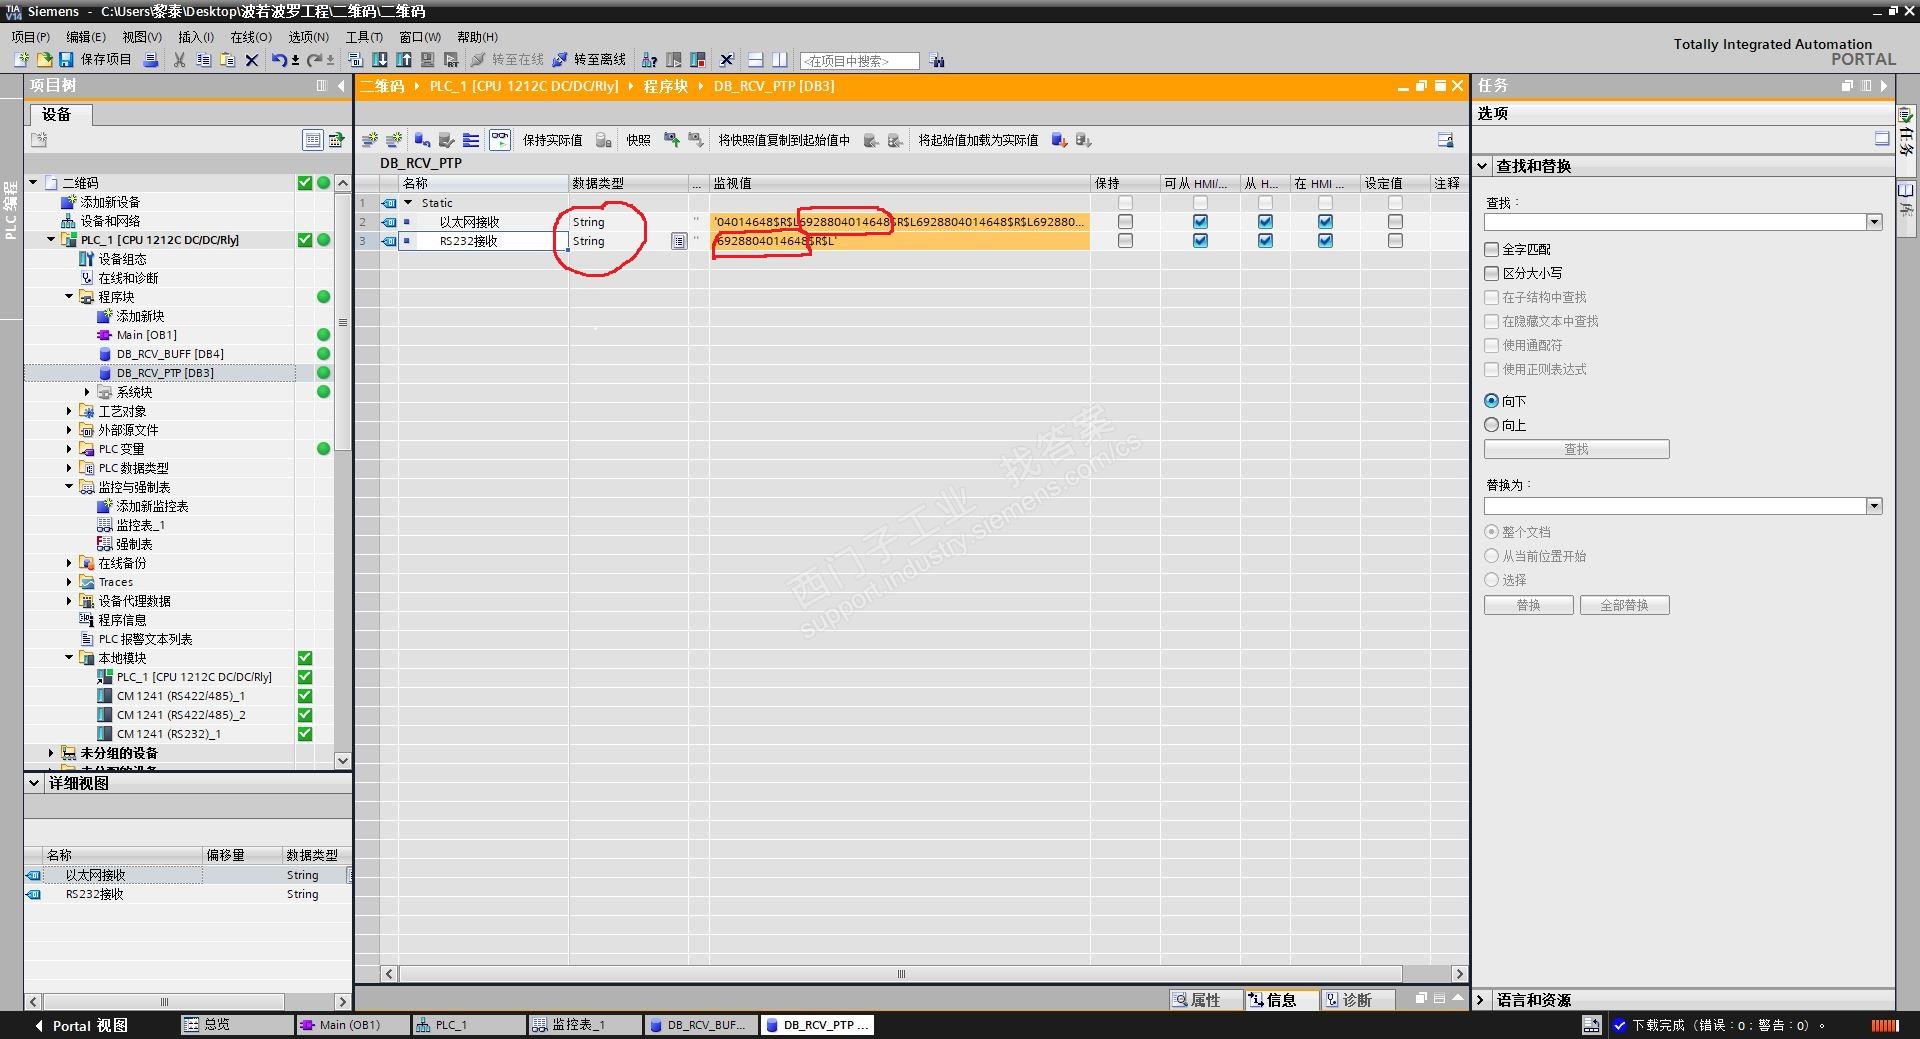
Task: Click the project tree vertical scrollbar thumb
Action: pyautogui.click(x=342, y=323)
